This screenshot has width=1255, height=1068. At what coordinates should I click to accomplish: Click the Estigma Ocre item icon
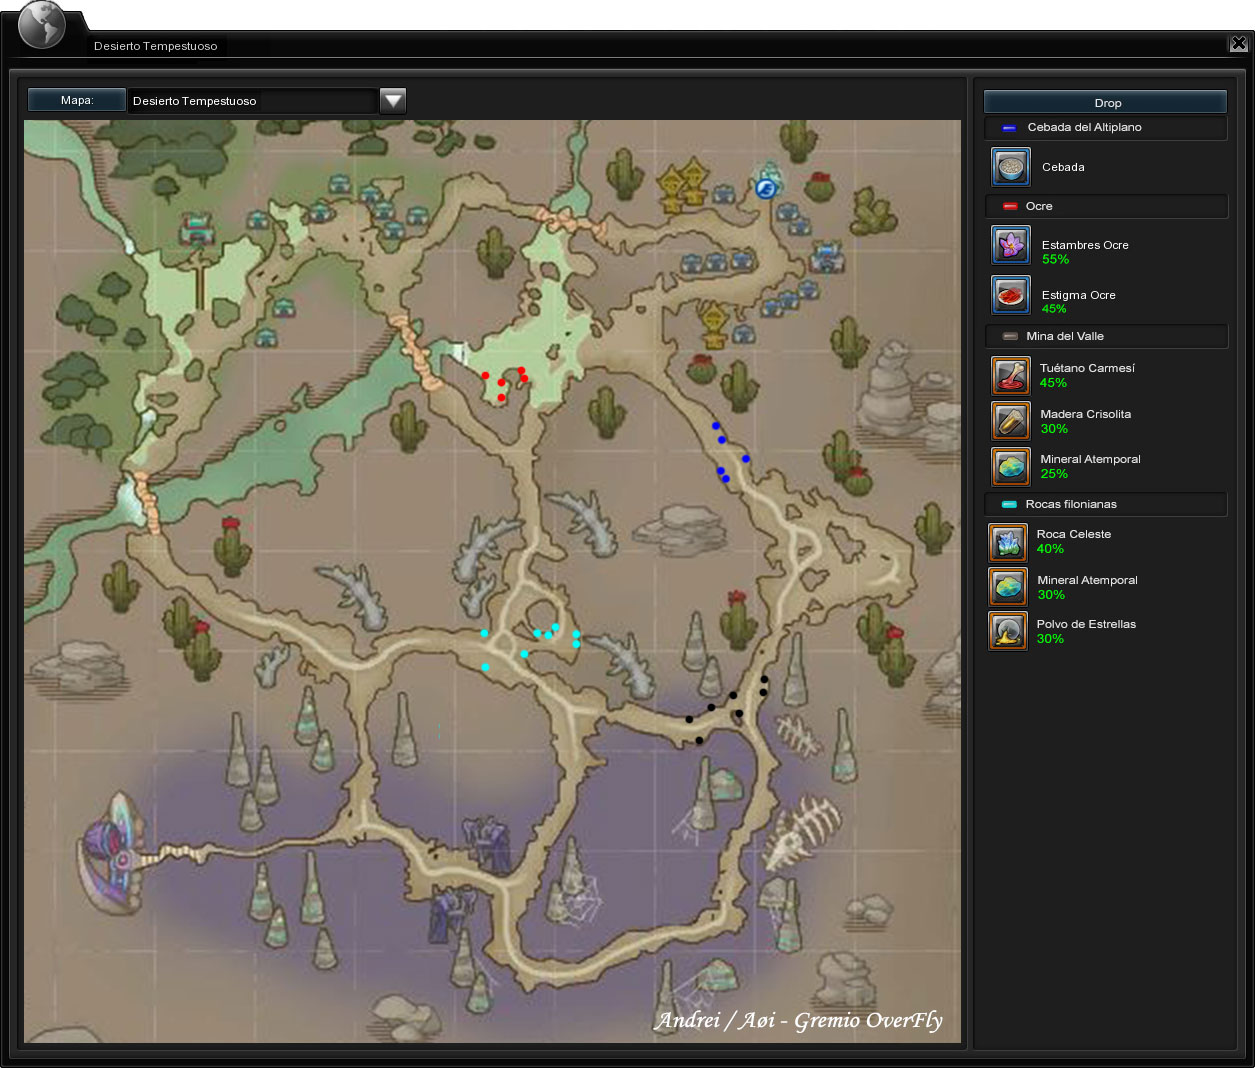pos(1011,295)
